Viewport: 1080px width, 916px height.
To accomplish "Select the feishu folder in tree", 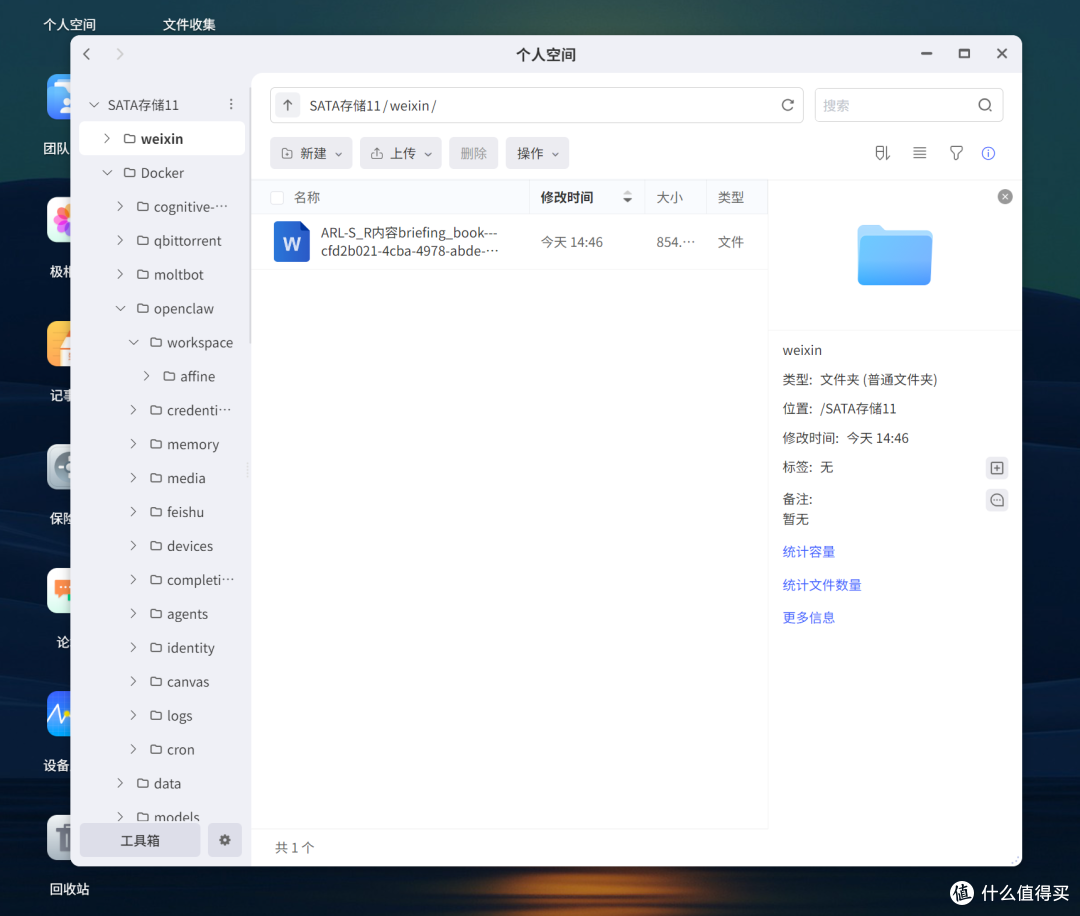I will pyautogui.click(x=185, y=512).
